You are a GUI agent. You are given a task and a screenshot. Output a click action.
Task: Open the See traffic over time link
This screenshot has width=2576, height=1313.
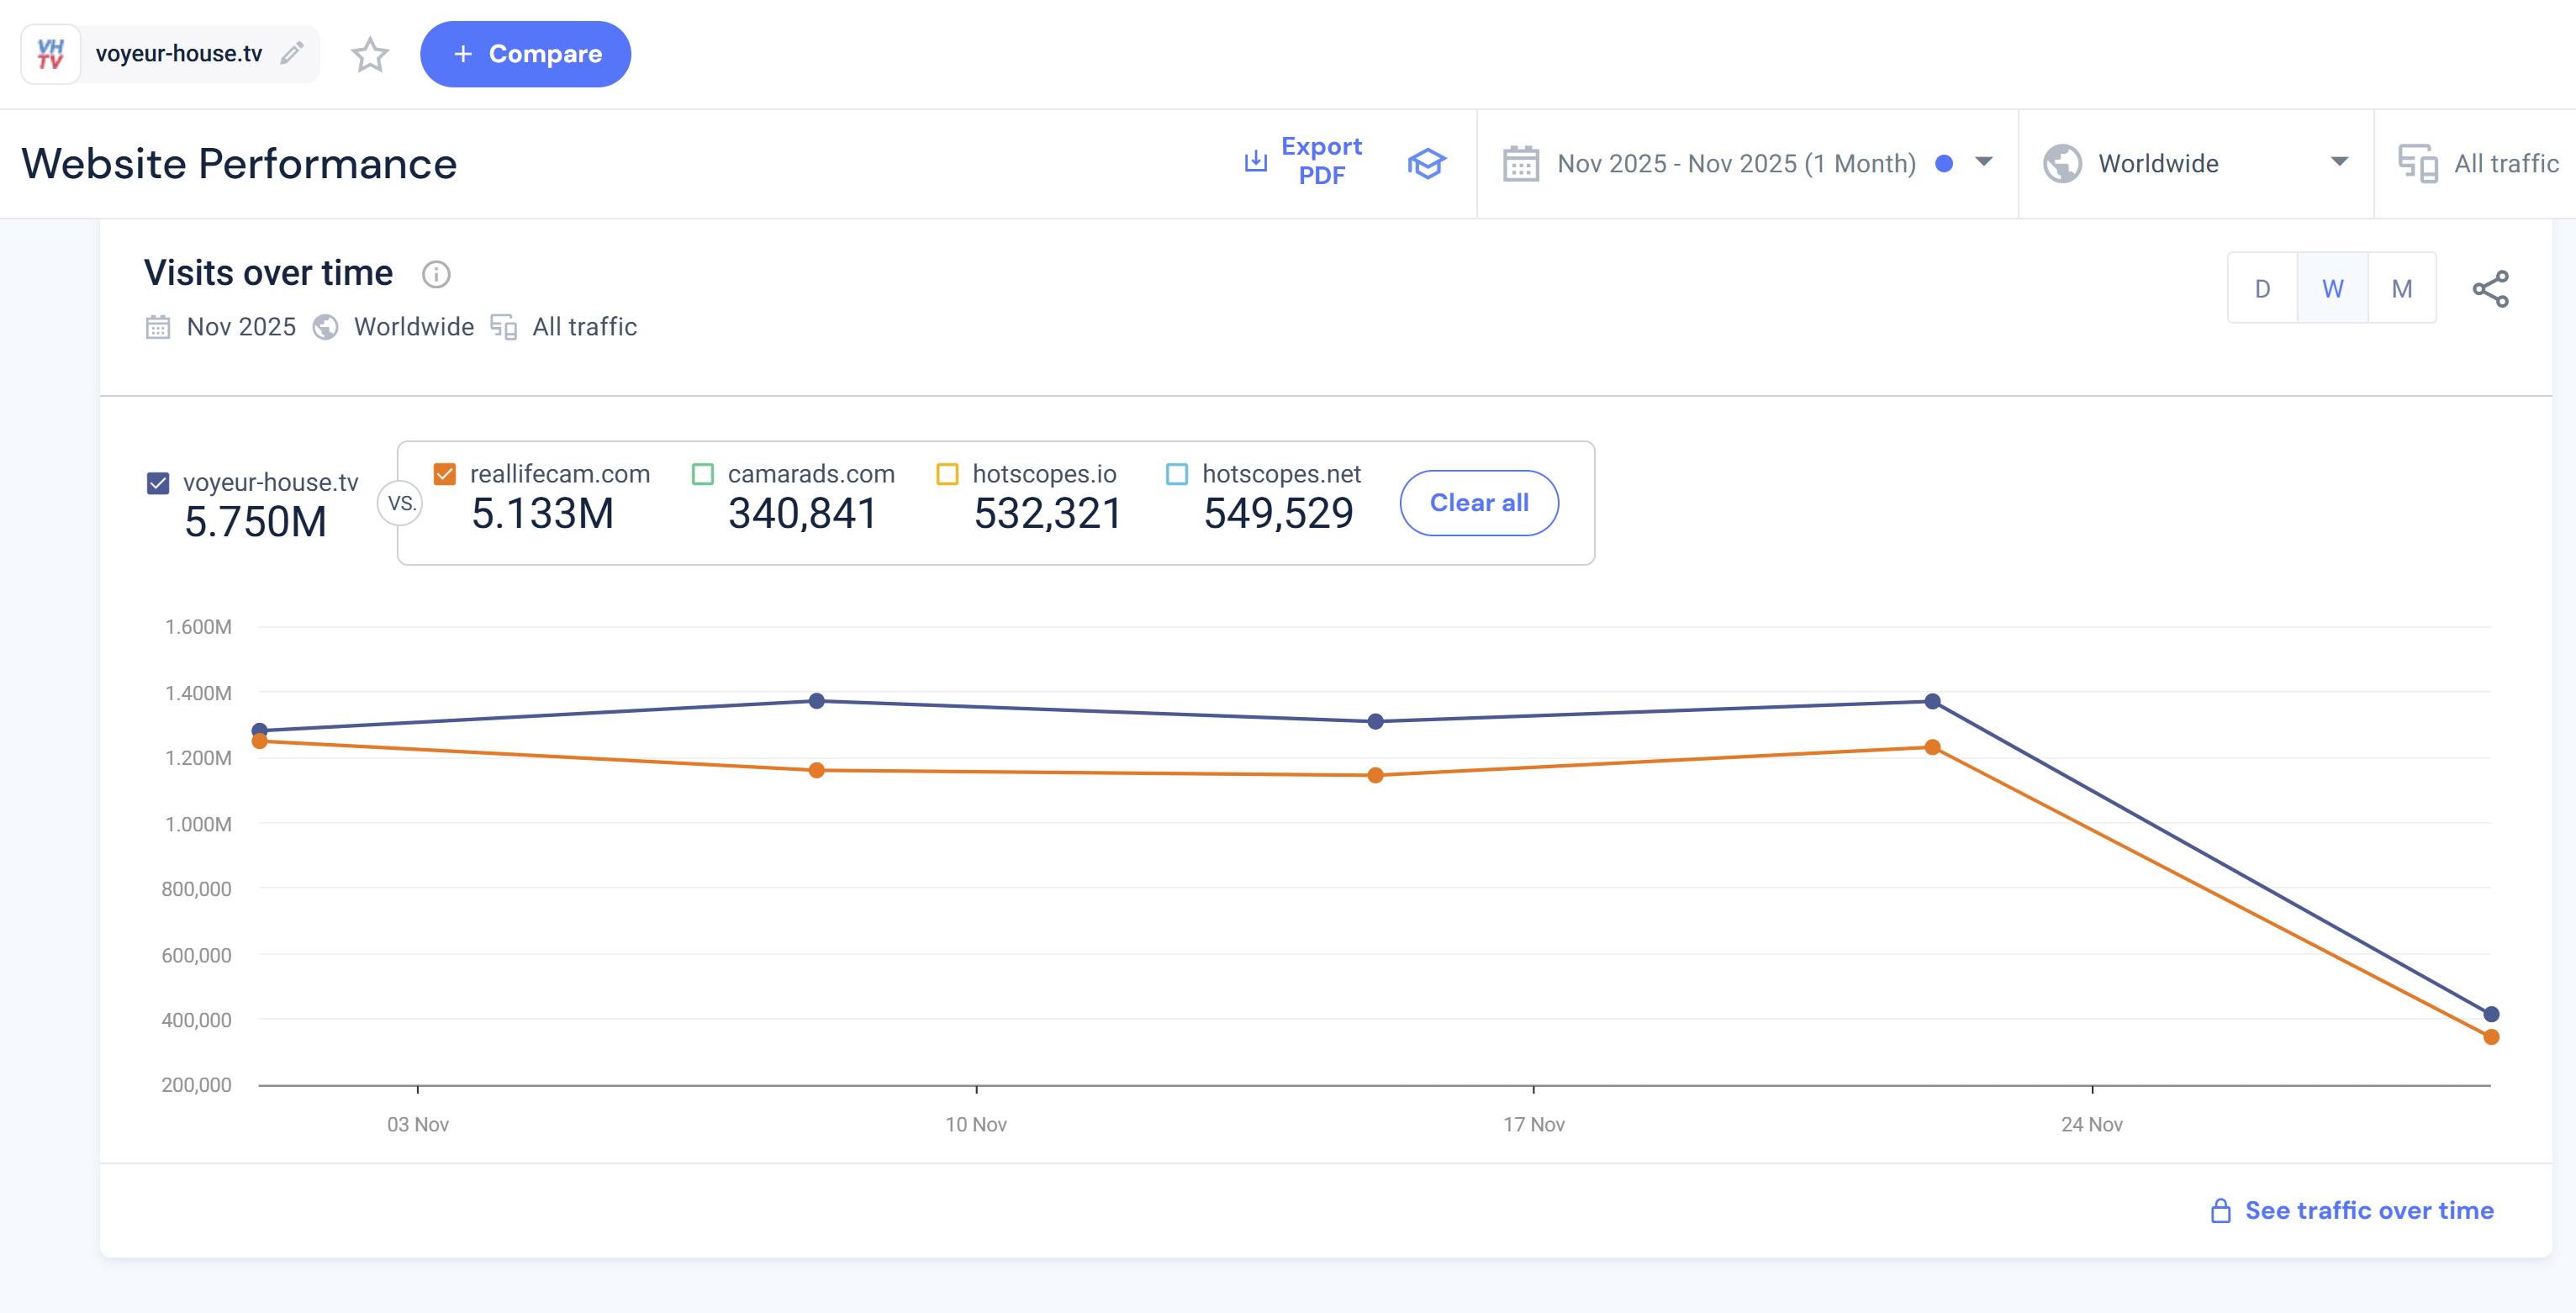(x=2368, y=1210)
